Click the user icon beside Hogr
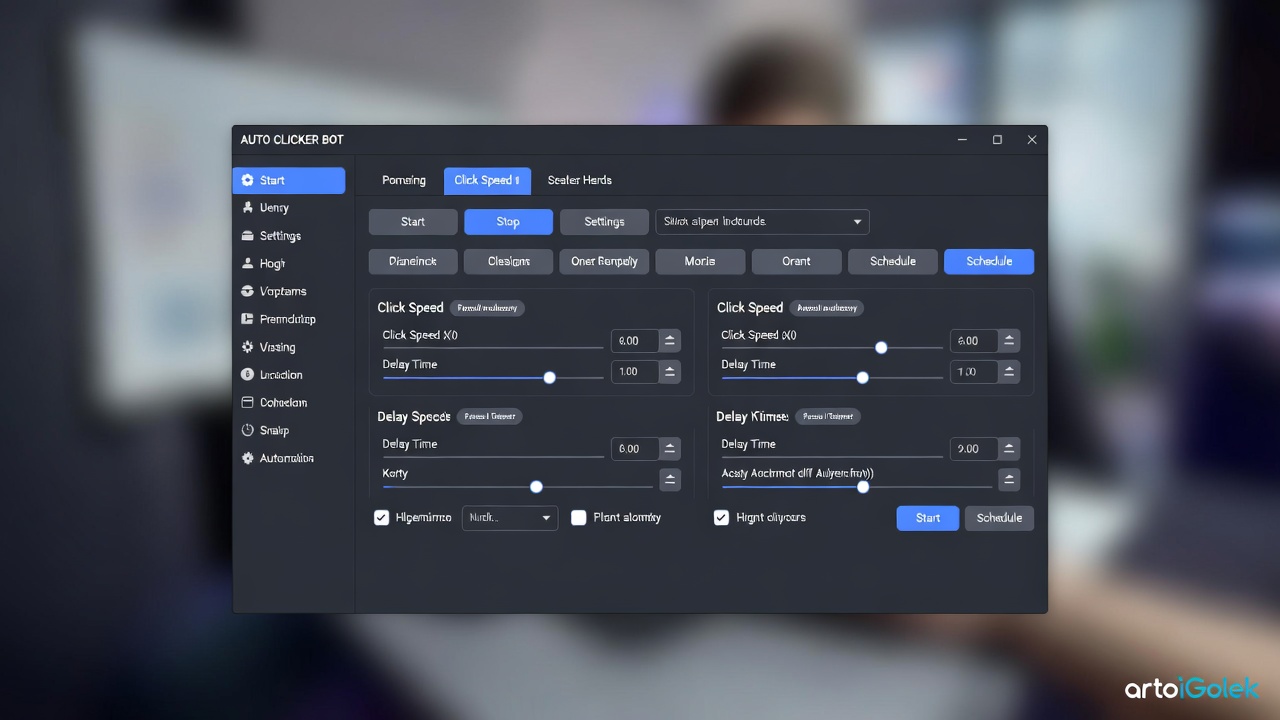1280x720 pixels. [x=248, y=264]
